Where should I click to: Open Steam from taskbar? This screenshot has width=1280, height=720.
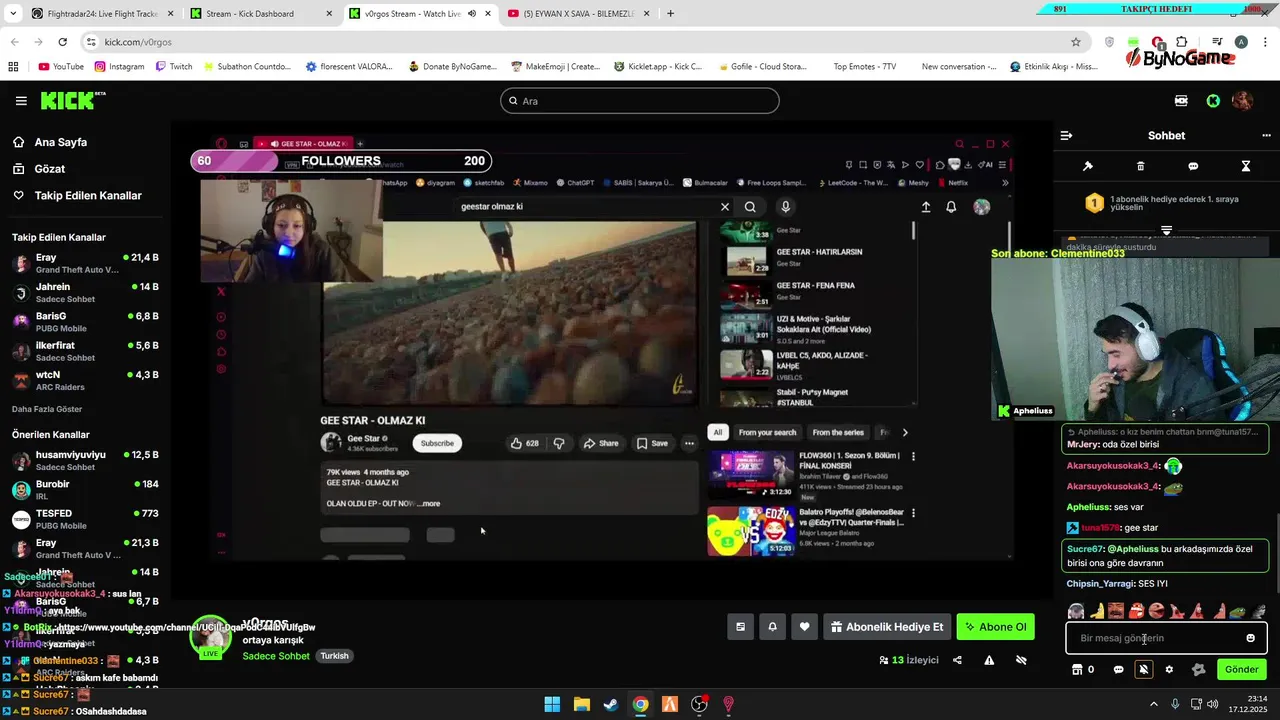coord(610,704)
